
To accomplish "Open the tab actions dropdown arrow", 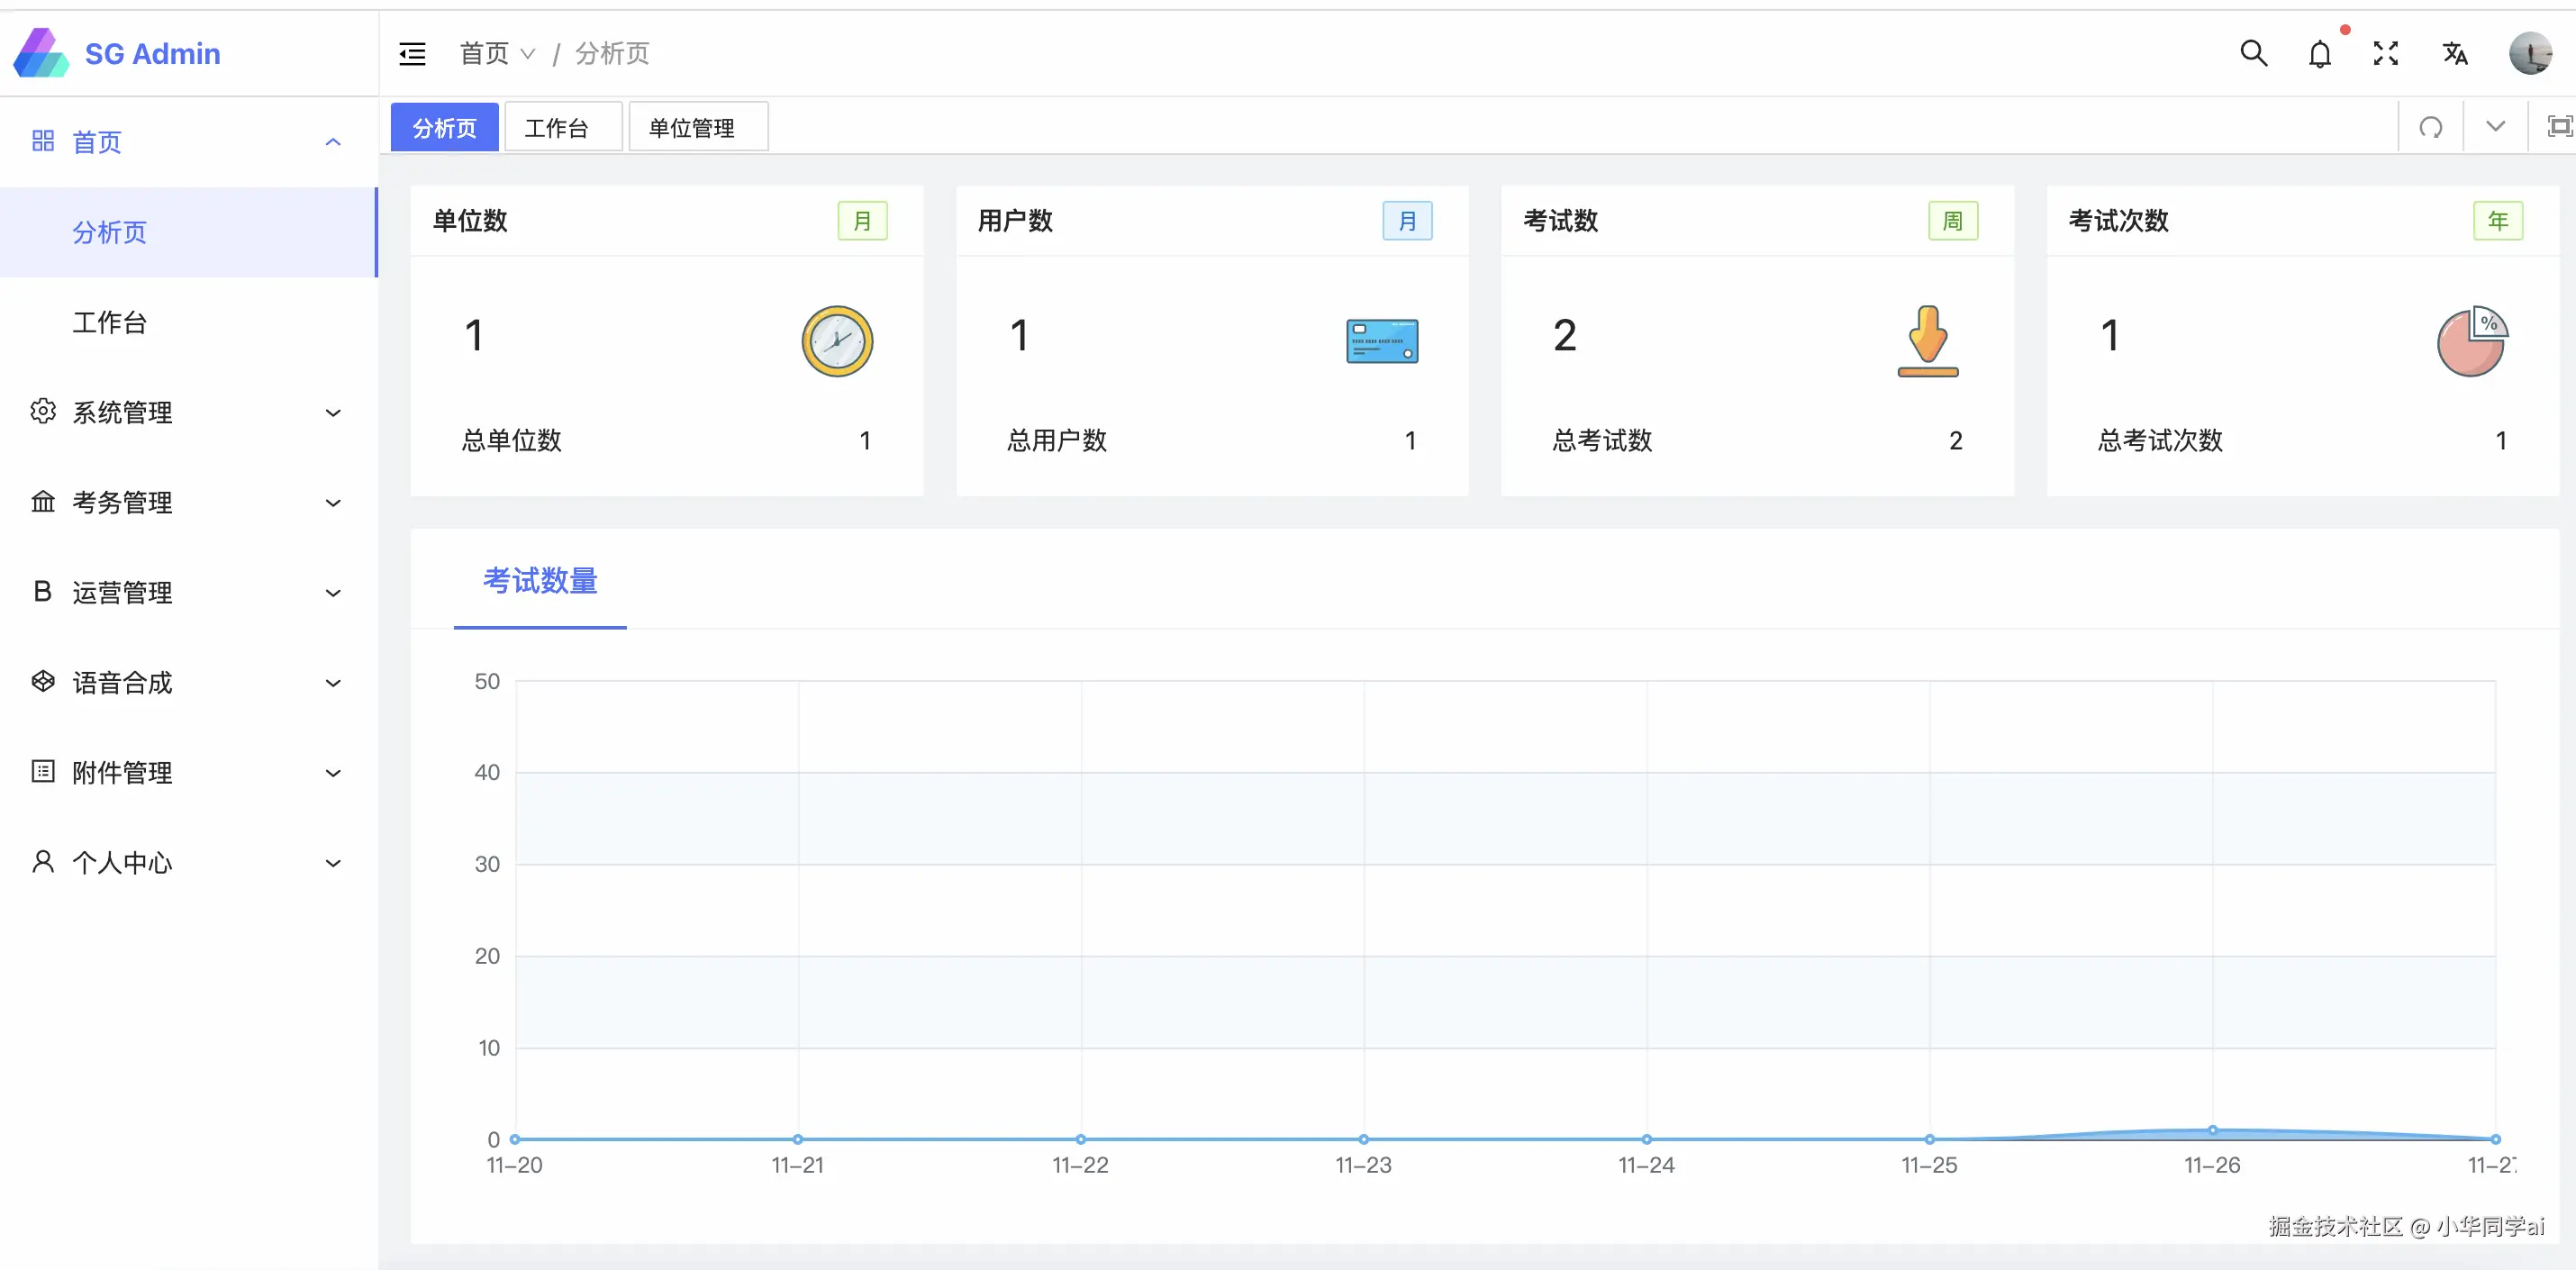I will click(2496, 127).
